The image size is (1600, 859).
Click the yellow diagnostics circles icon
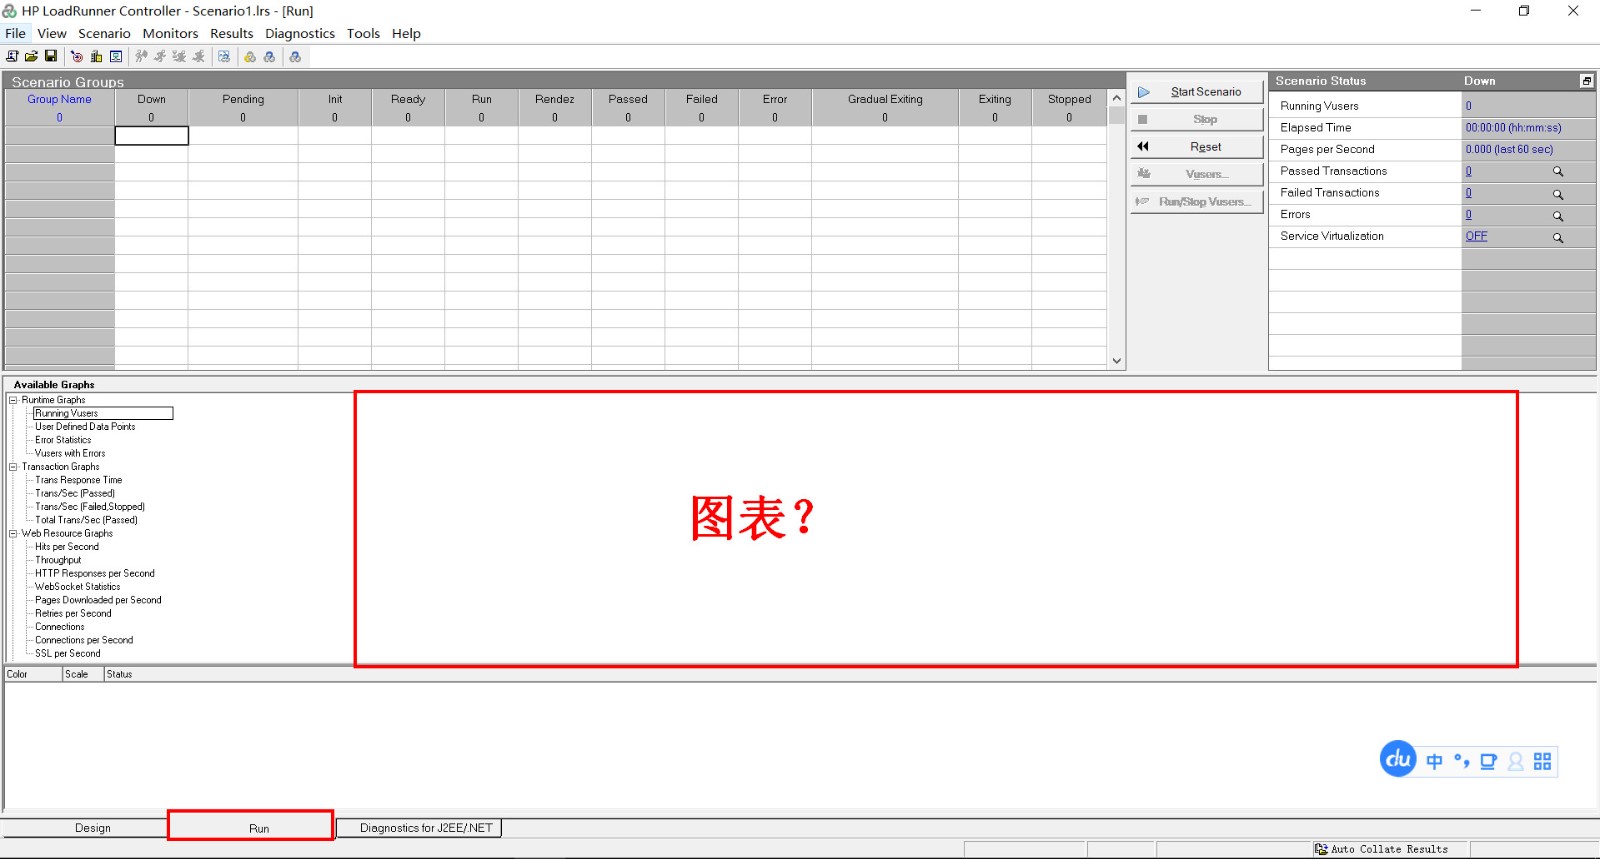click(x=250, y=56)
